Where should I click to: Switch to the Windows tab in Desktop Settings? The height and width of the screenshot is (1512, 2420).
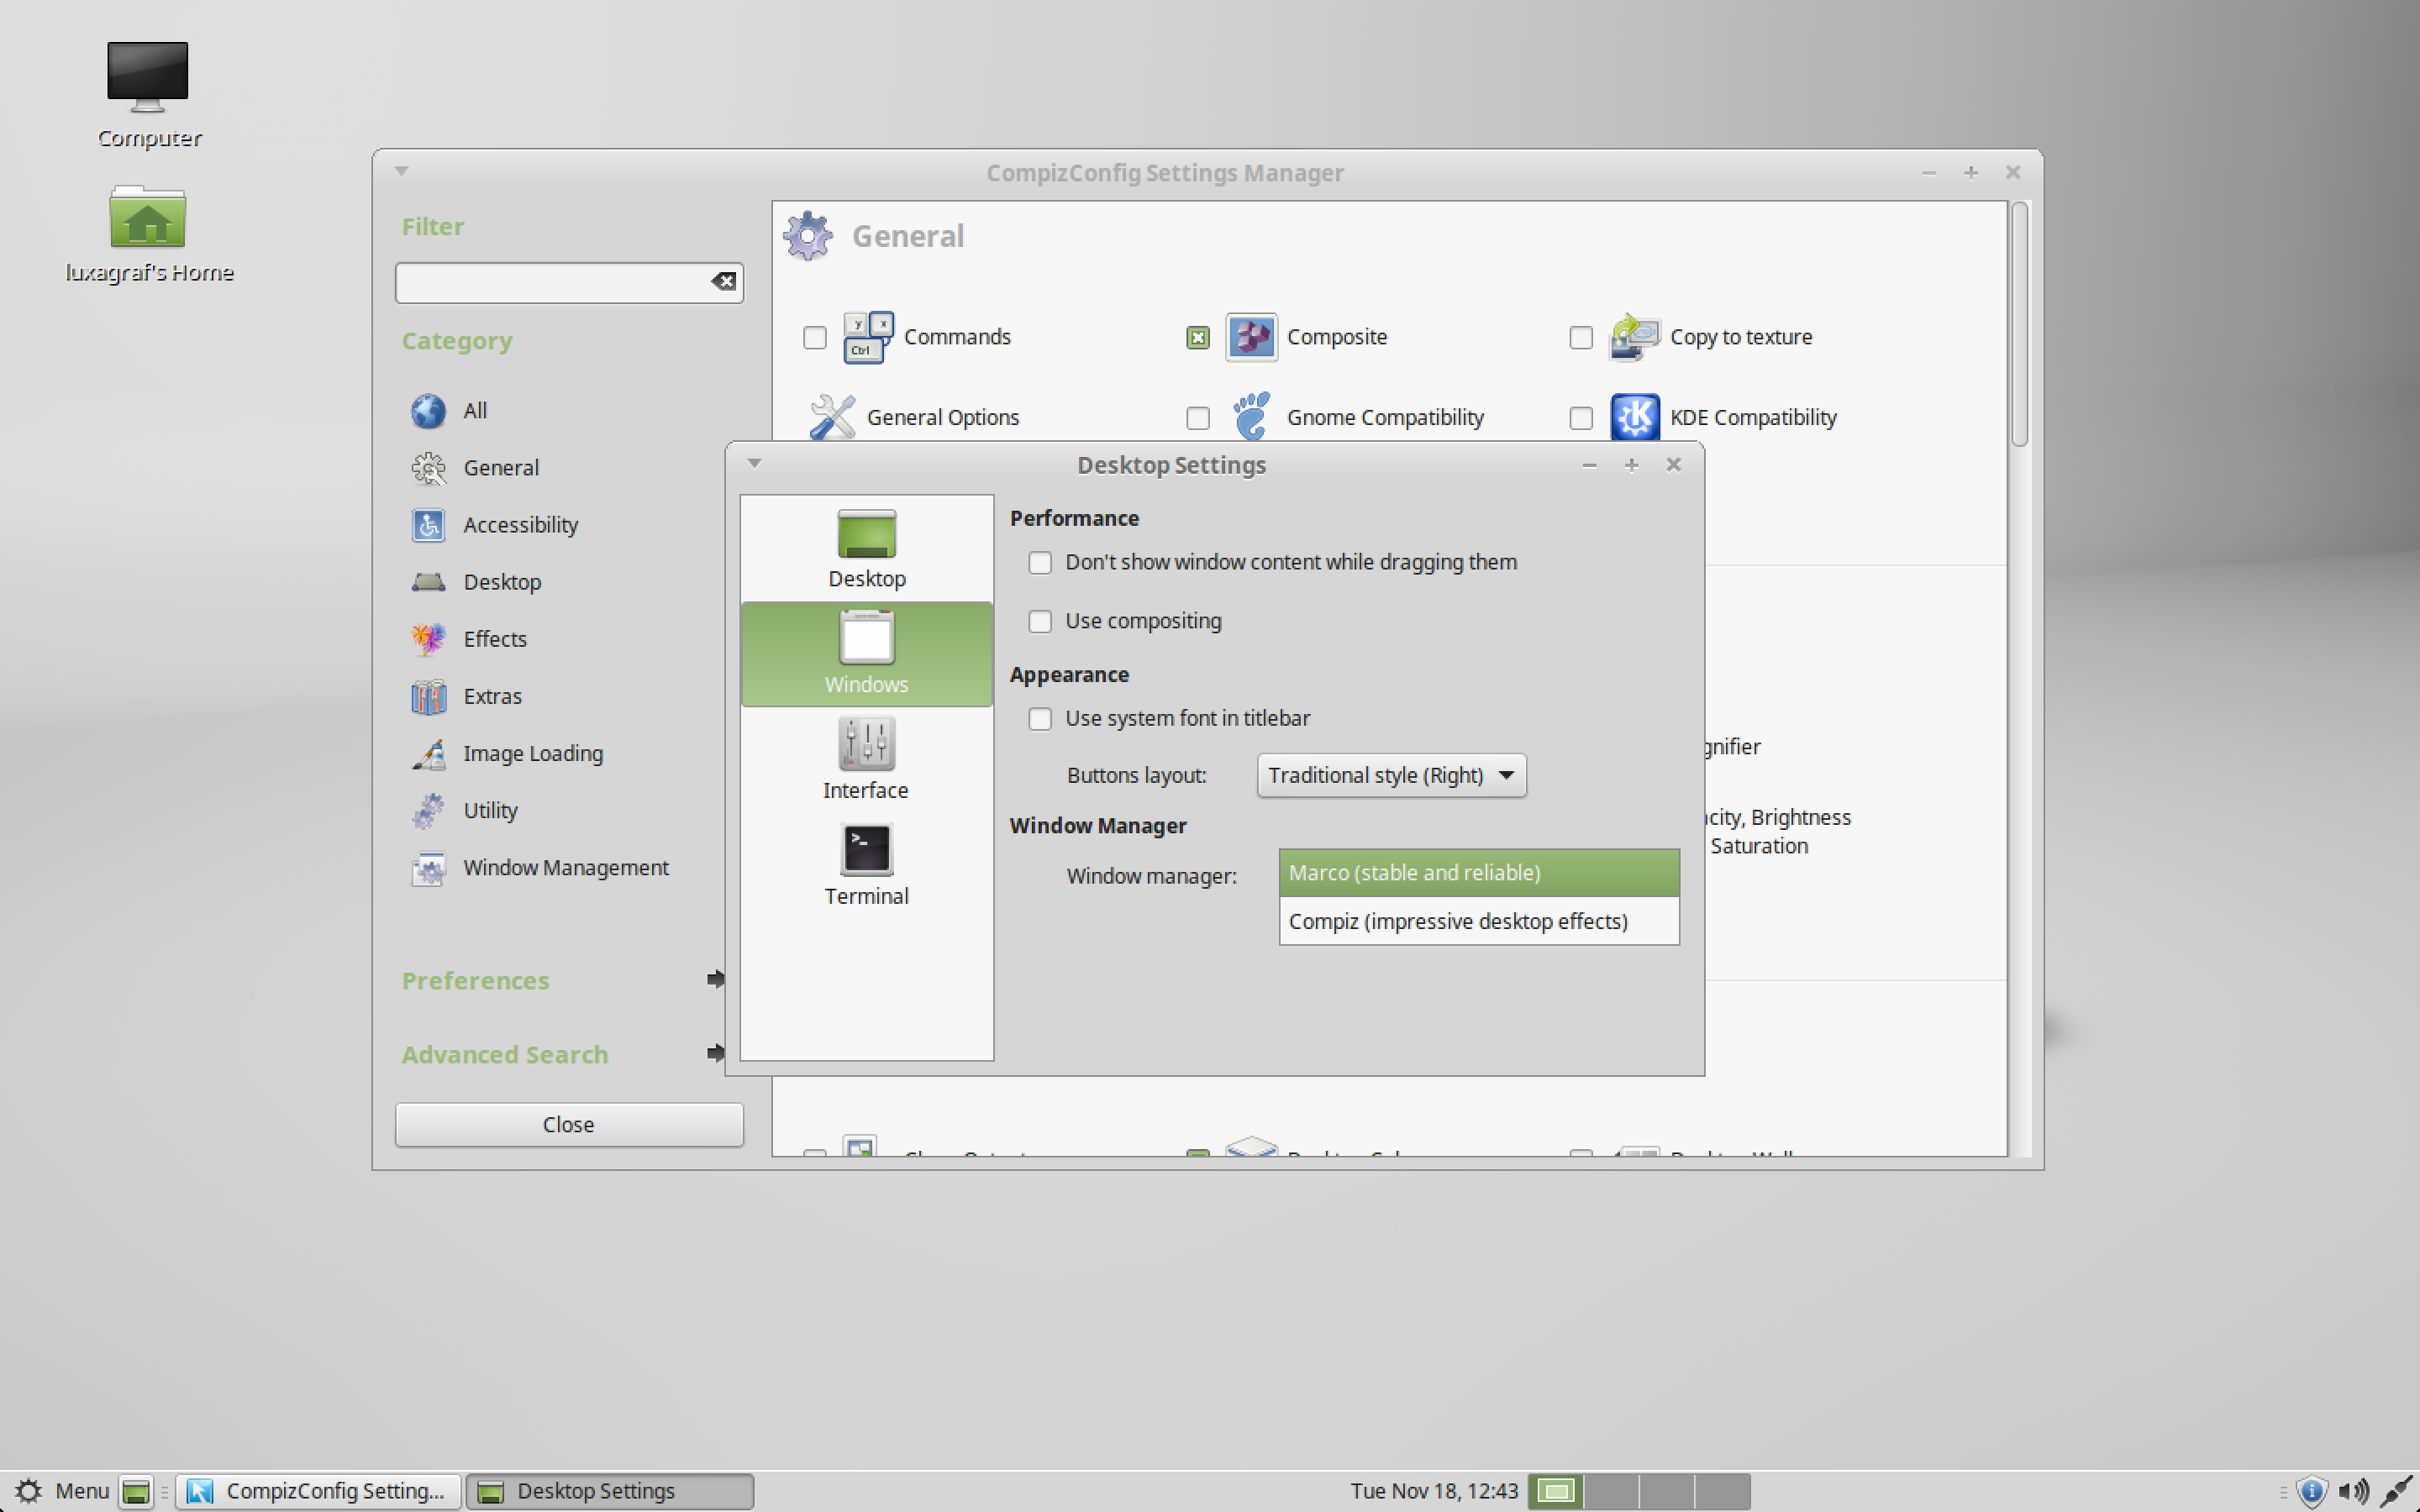click(x=866, y=654)
